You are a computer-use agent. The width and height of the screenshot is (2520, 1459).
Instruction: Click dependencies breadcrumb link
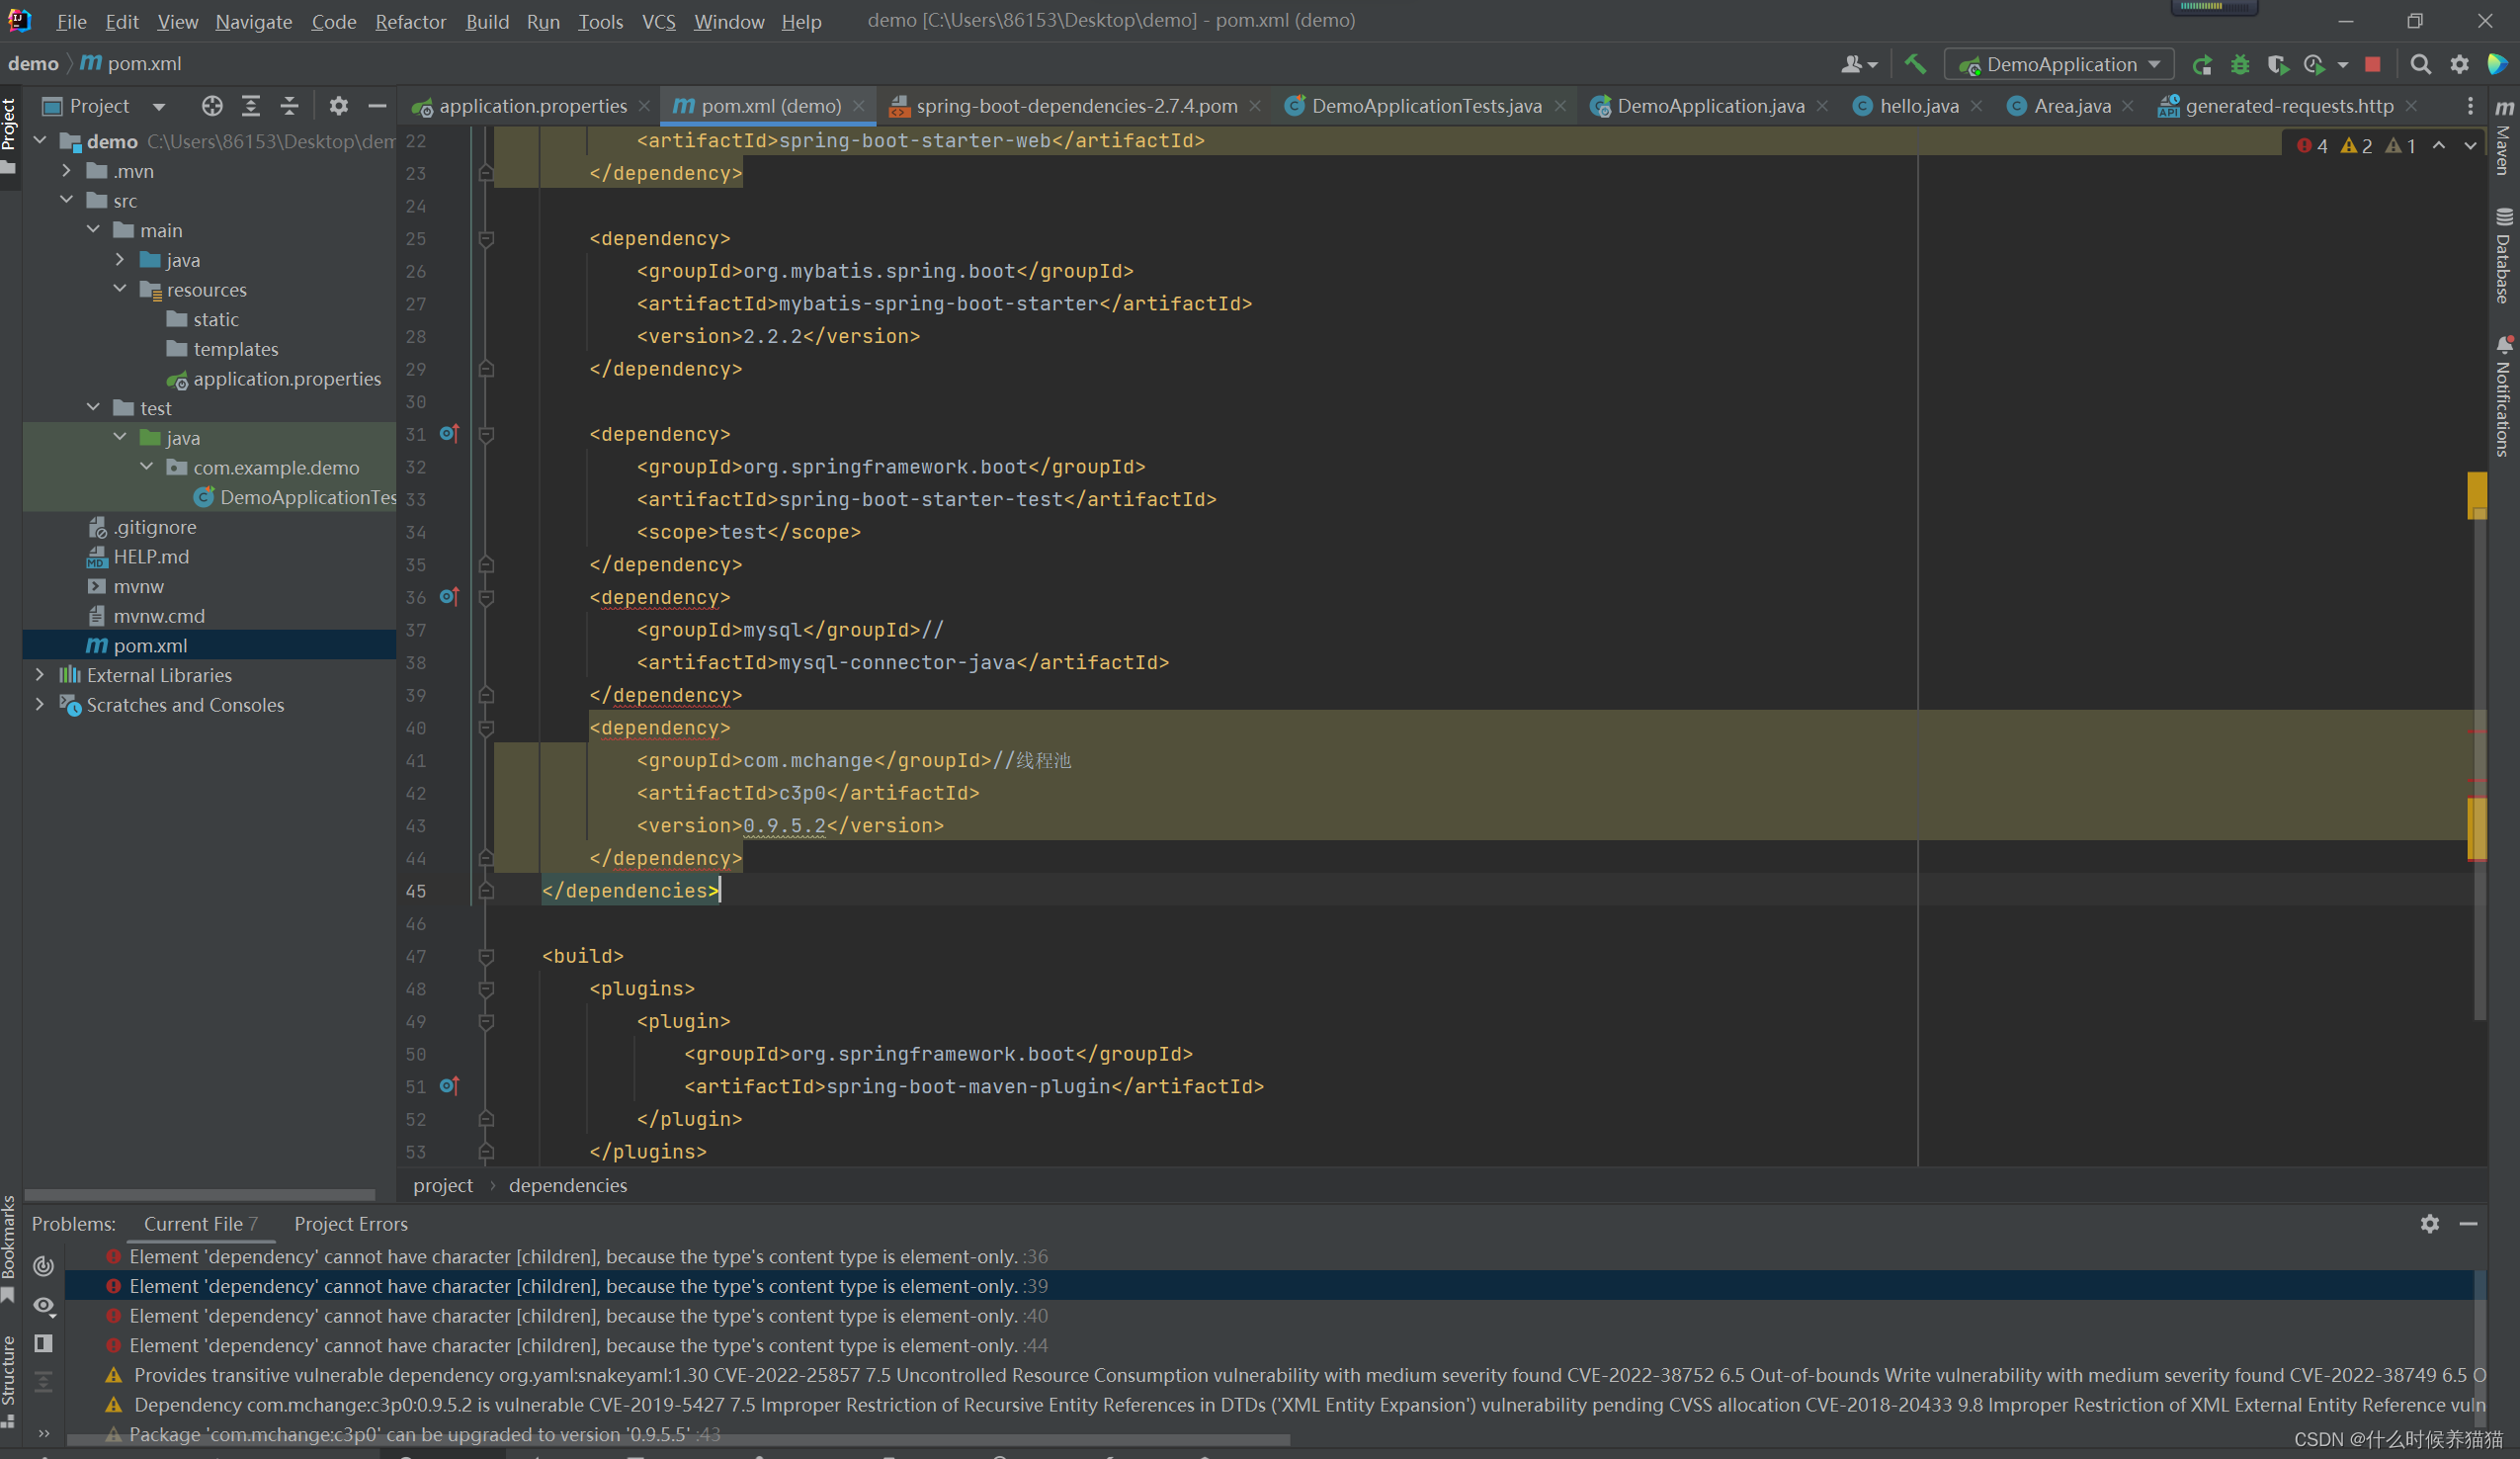[x=567, y=1185]
